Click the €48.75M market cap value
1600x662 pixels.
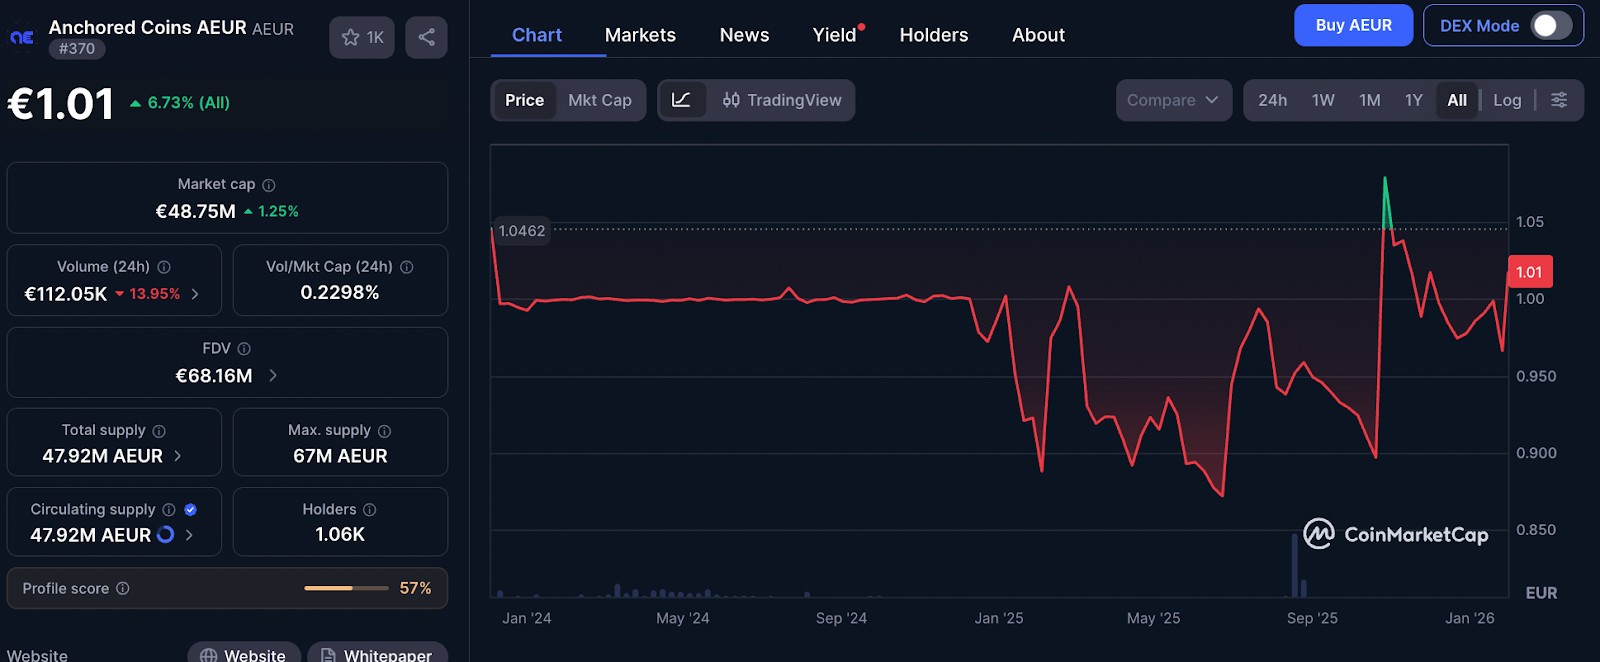[196, 211]
